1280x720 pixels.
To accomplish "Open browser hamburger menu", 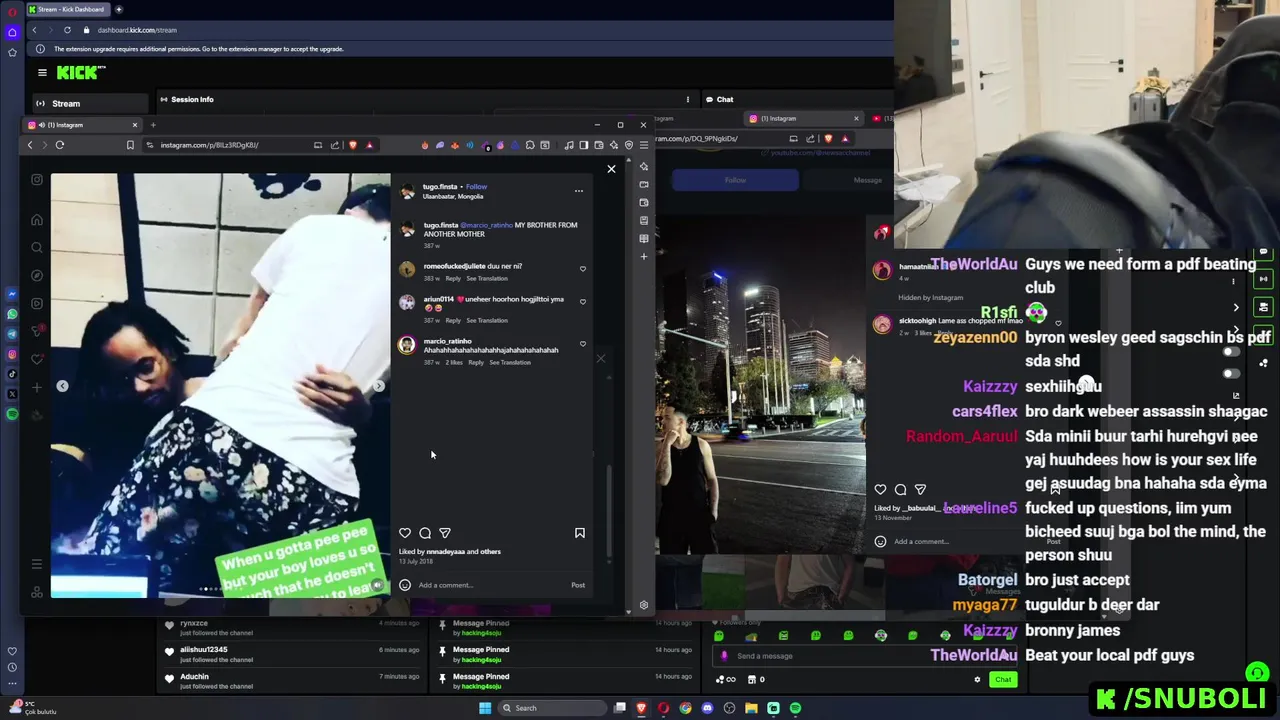I will (x=644, y=145).
